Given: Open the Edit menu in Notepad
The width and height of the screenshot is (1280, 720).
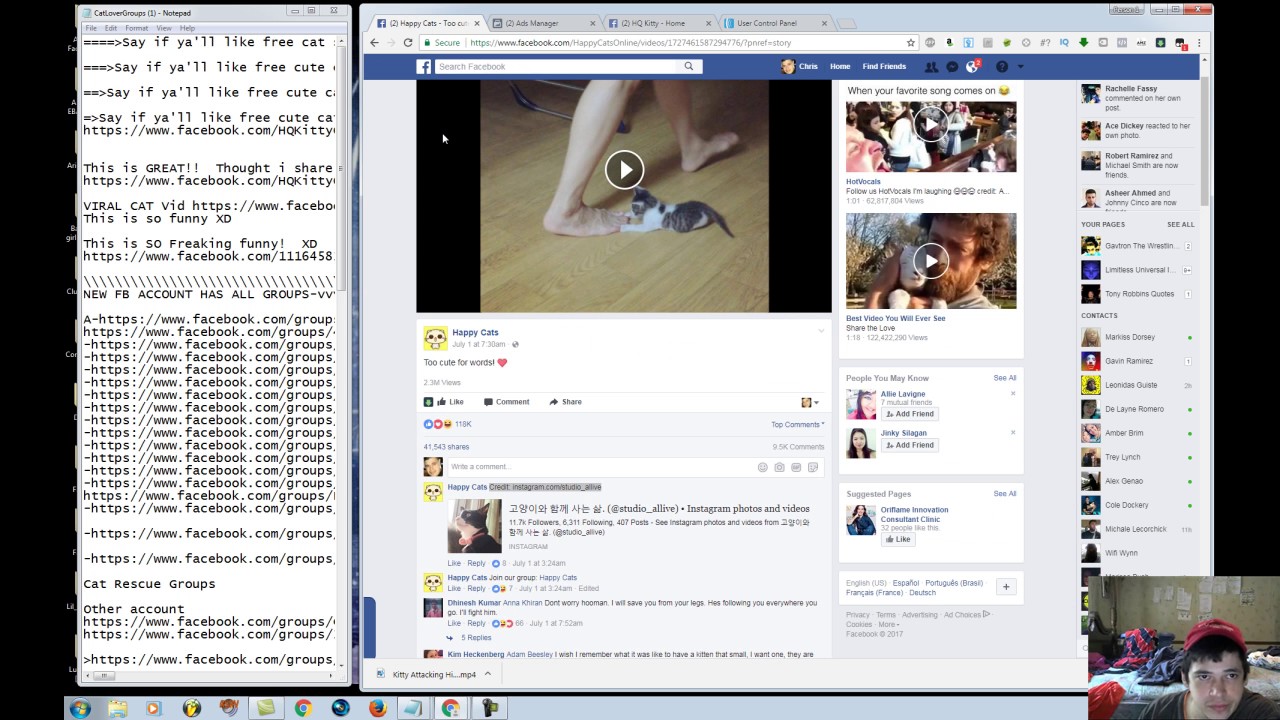Looking at the screenshot, I should coord(111,28).
